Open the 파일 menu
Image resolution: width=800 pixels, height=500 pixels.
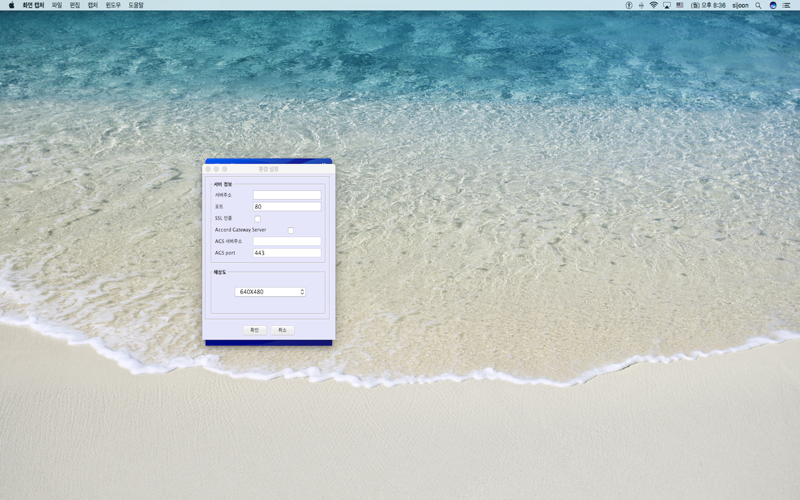(57, 5)
